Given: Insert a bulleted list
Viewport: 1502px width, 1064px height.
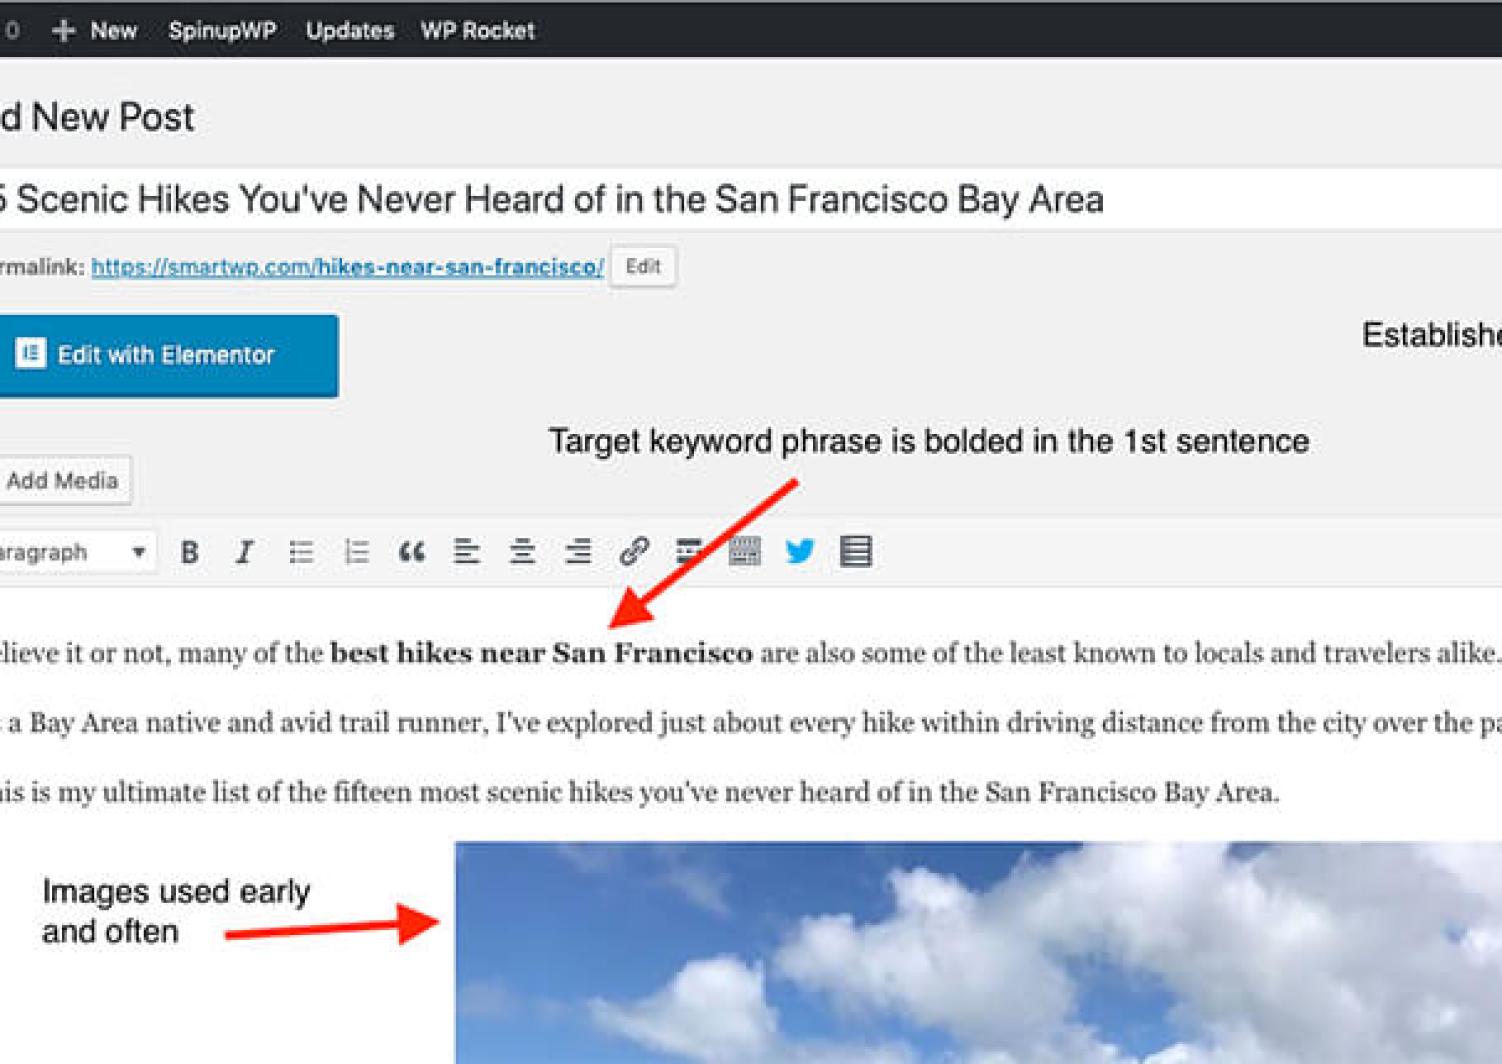Looking at the screenshot, I should (301, 552).
